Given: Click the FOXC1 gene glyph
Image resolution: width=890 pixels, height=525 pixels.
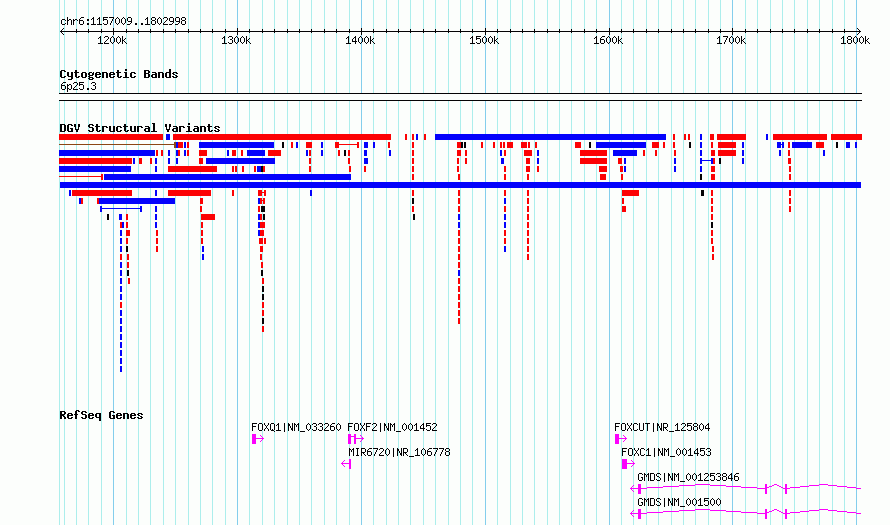Looking at the screenshot, I should click(628, 464).
